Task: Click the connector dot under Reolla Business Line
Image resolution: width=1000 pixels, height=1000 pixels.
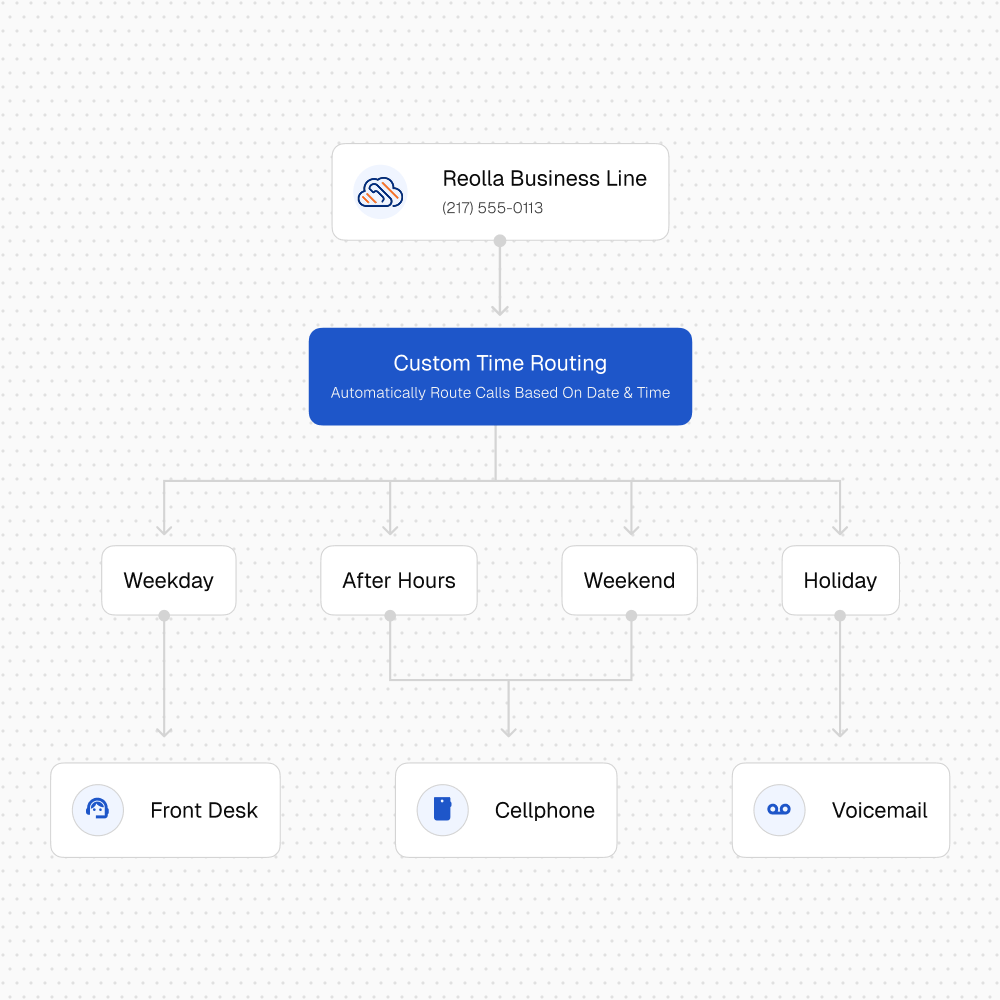Action: coord(500,241)
